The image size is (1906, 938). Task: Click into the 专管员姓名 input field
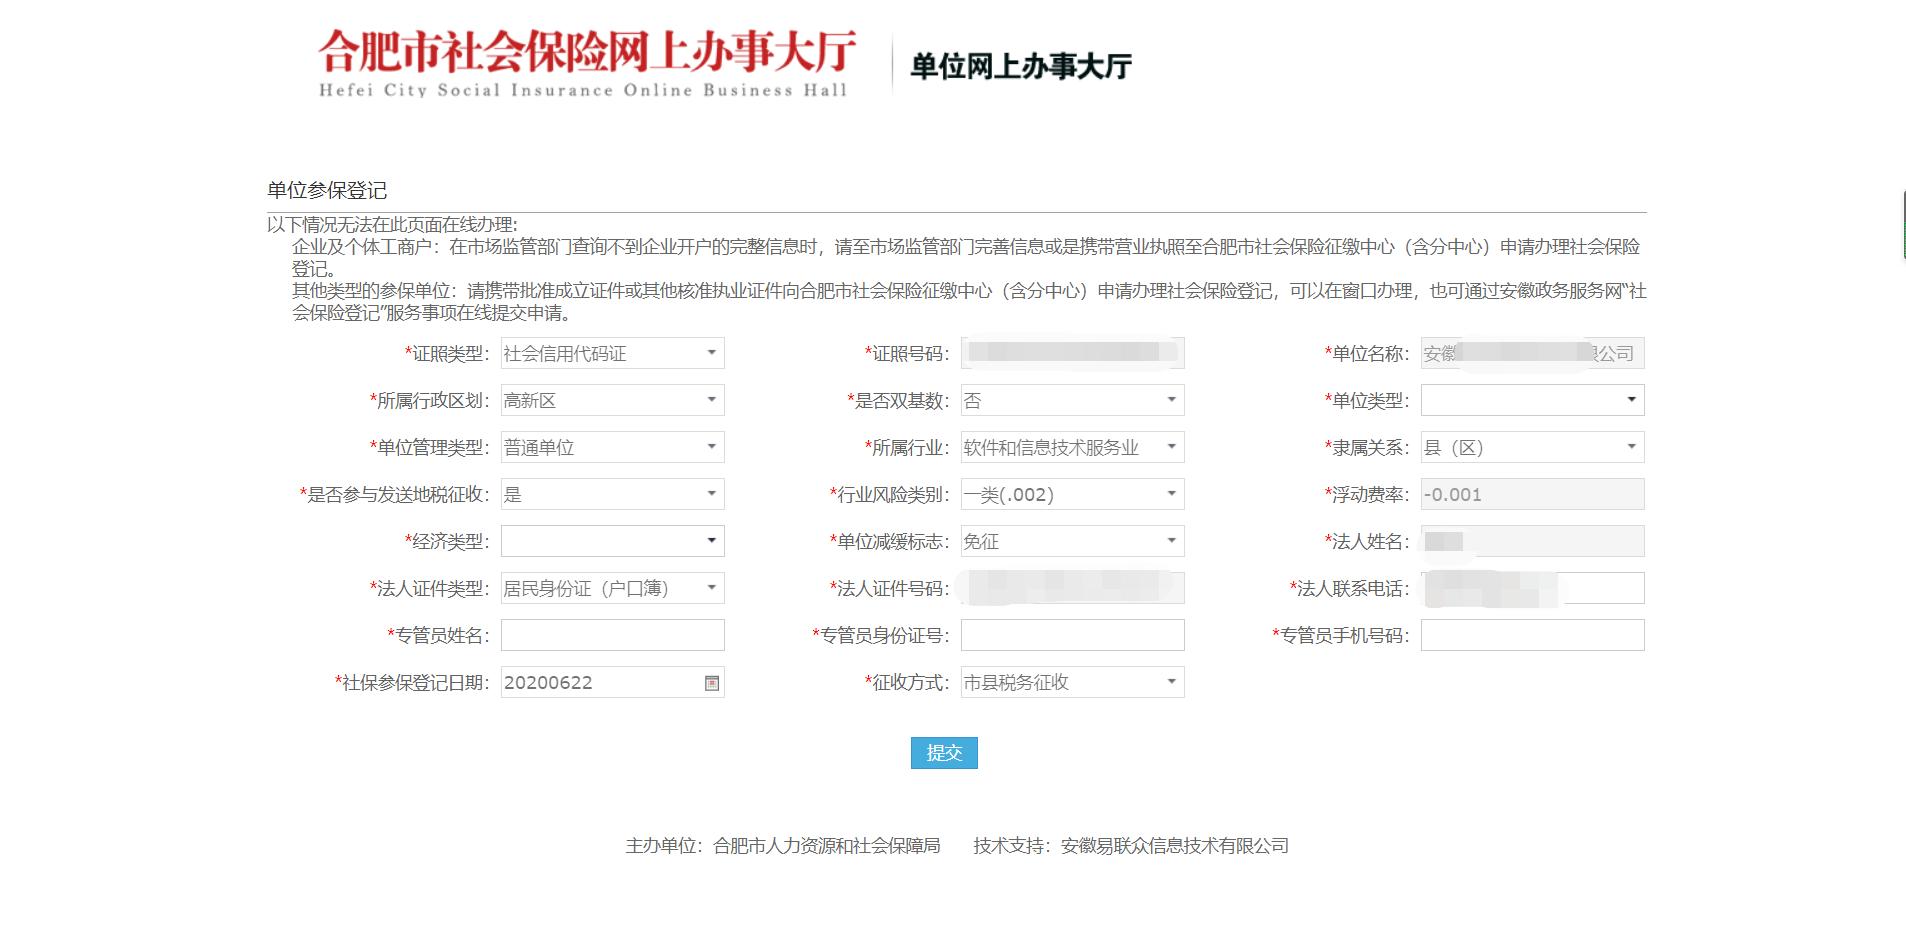pos(612,634)
